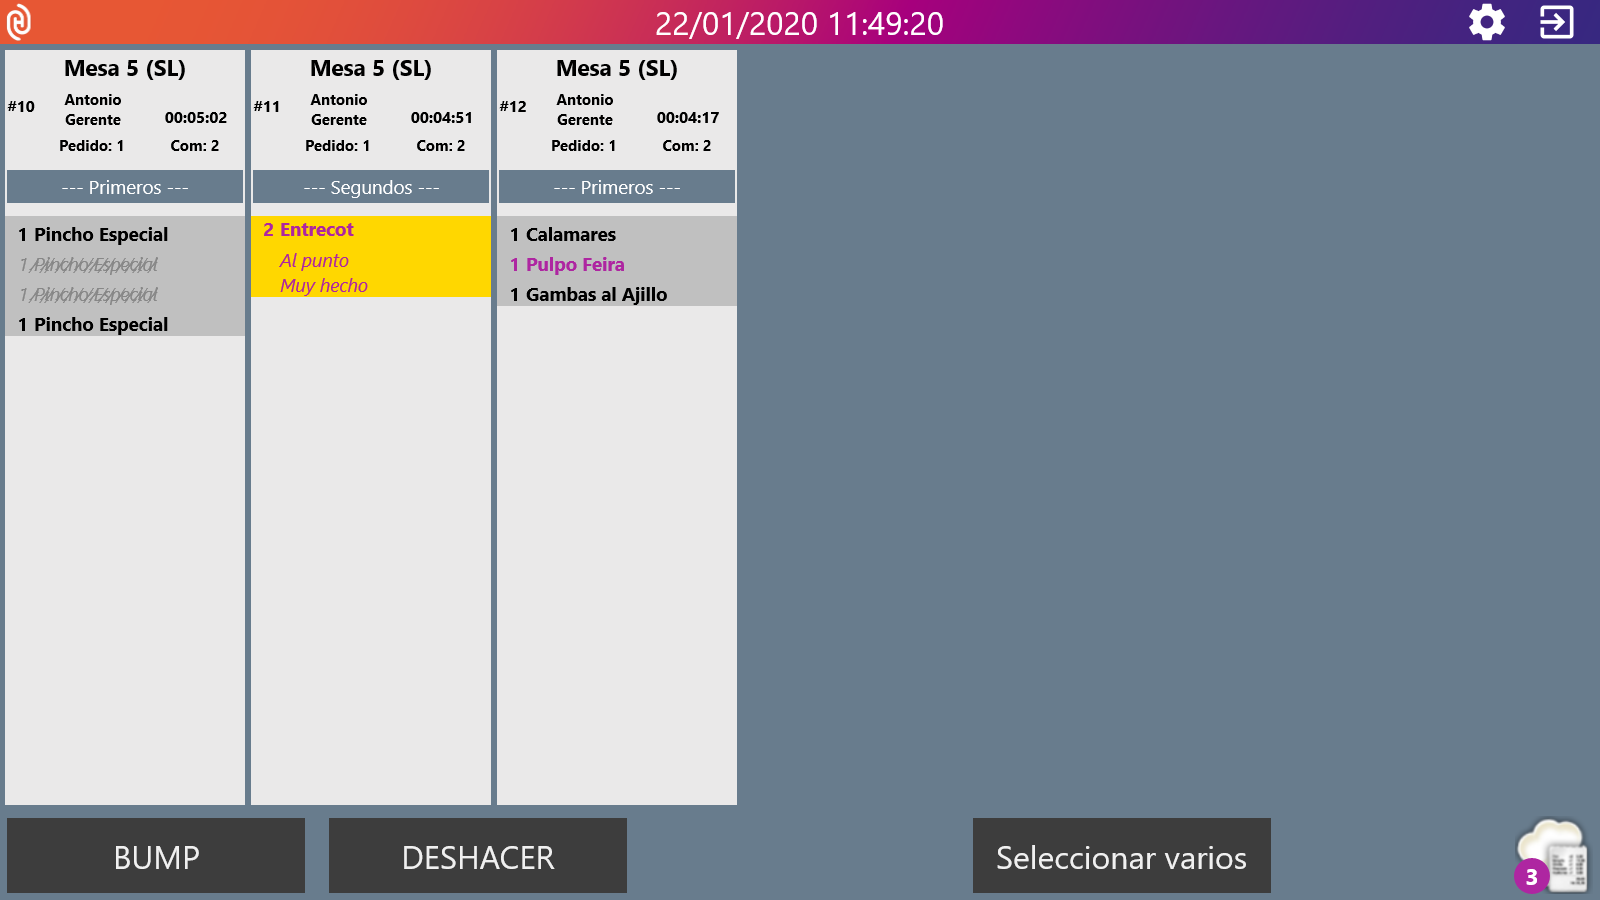Click the Primeros header of order #10

tap(125, 187)
